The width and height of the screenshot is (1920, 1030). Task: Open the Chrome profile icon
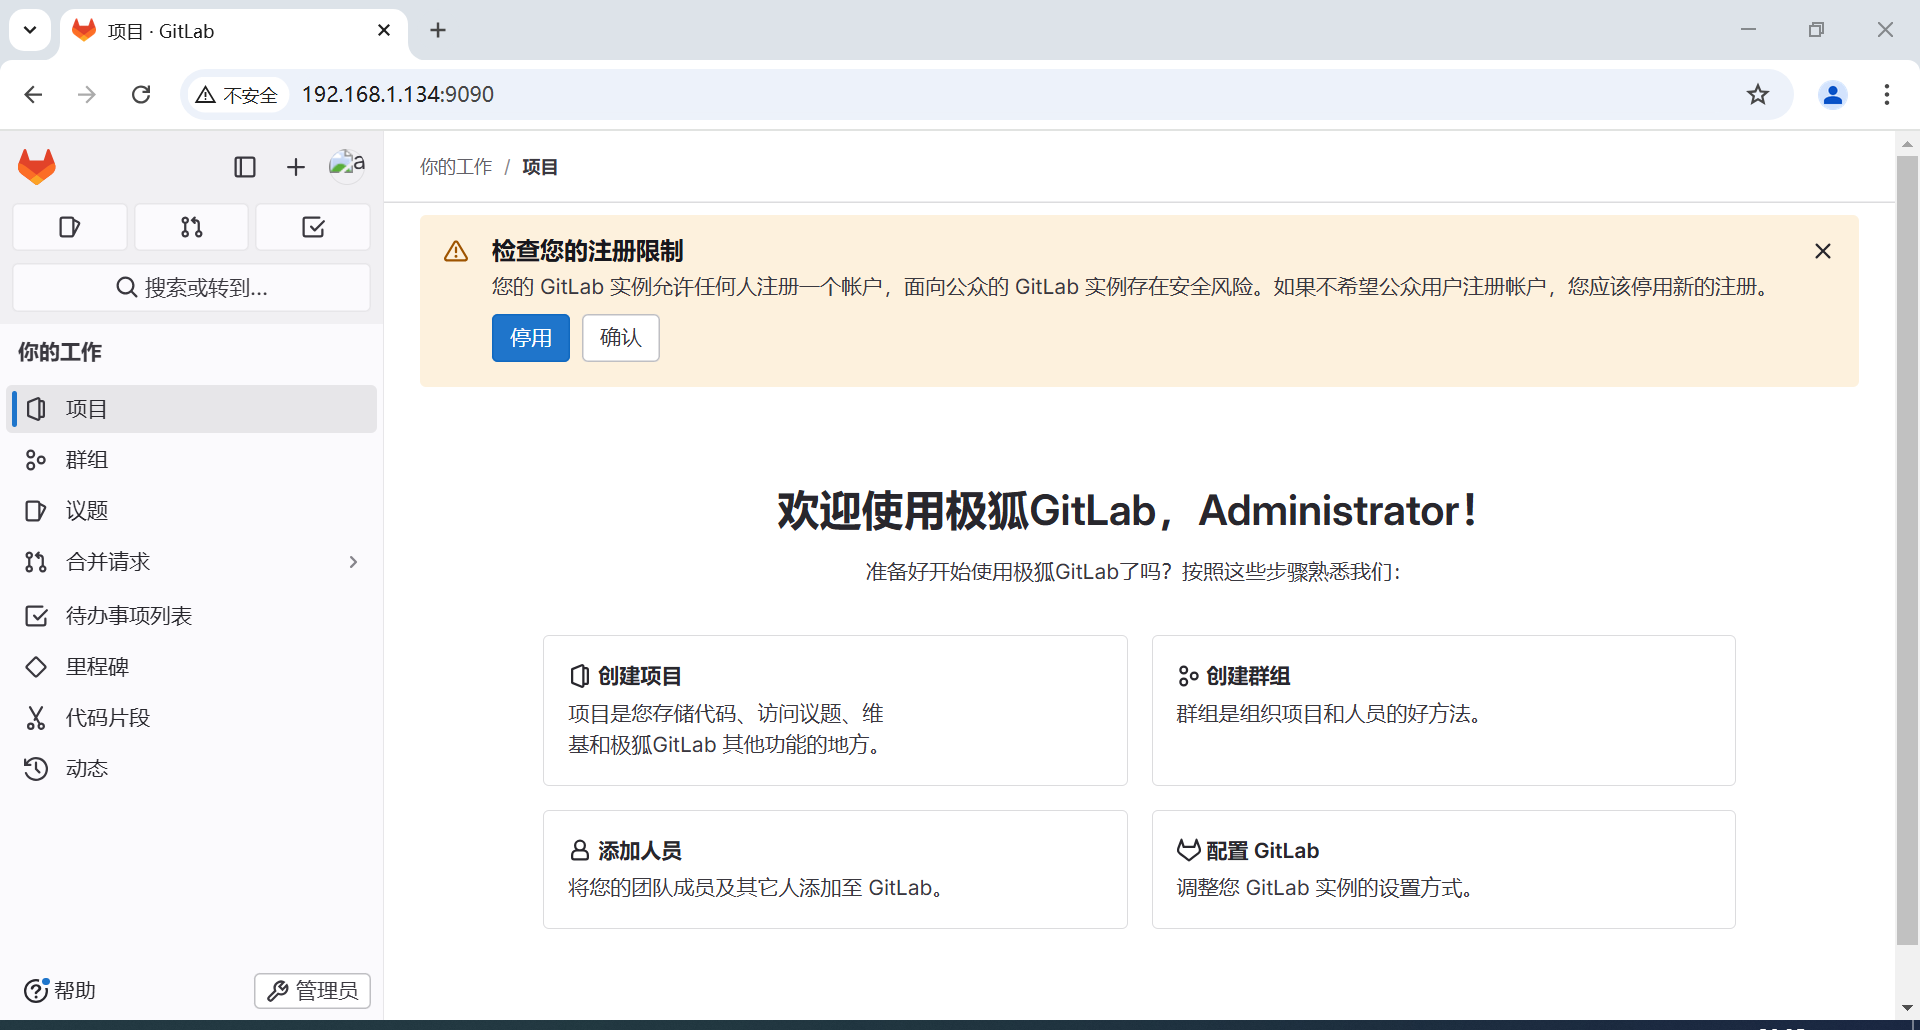1833,94
